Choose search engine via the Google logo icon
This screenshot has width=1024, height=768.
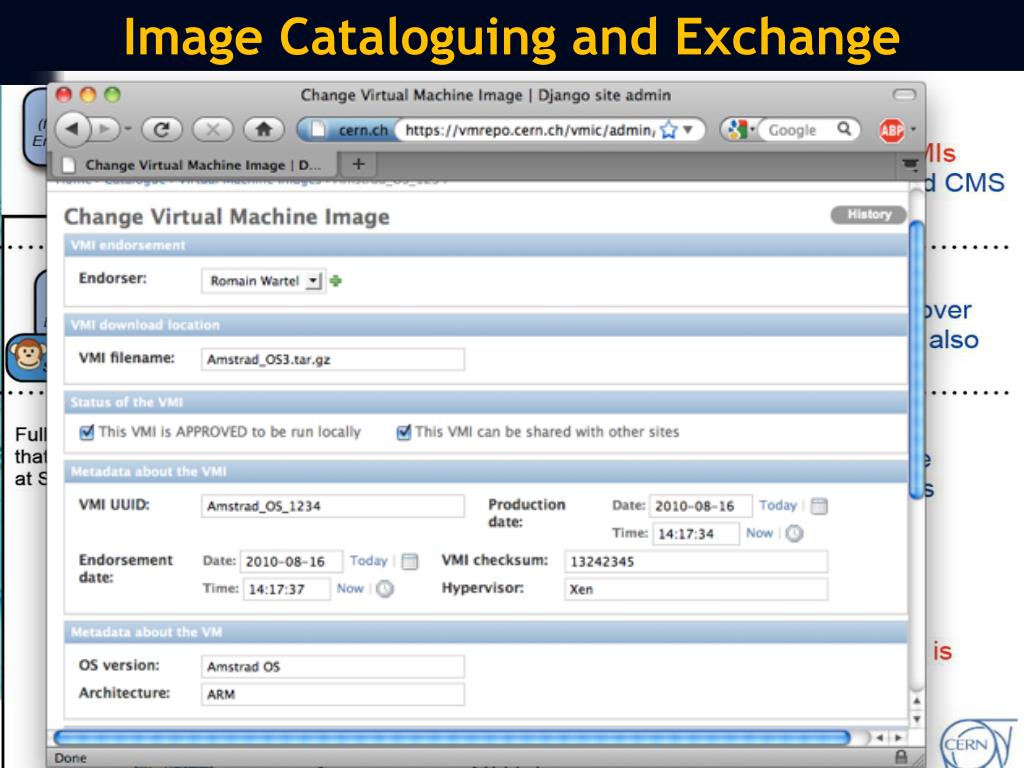point(737,130)
